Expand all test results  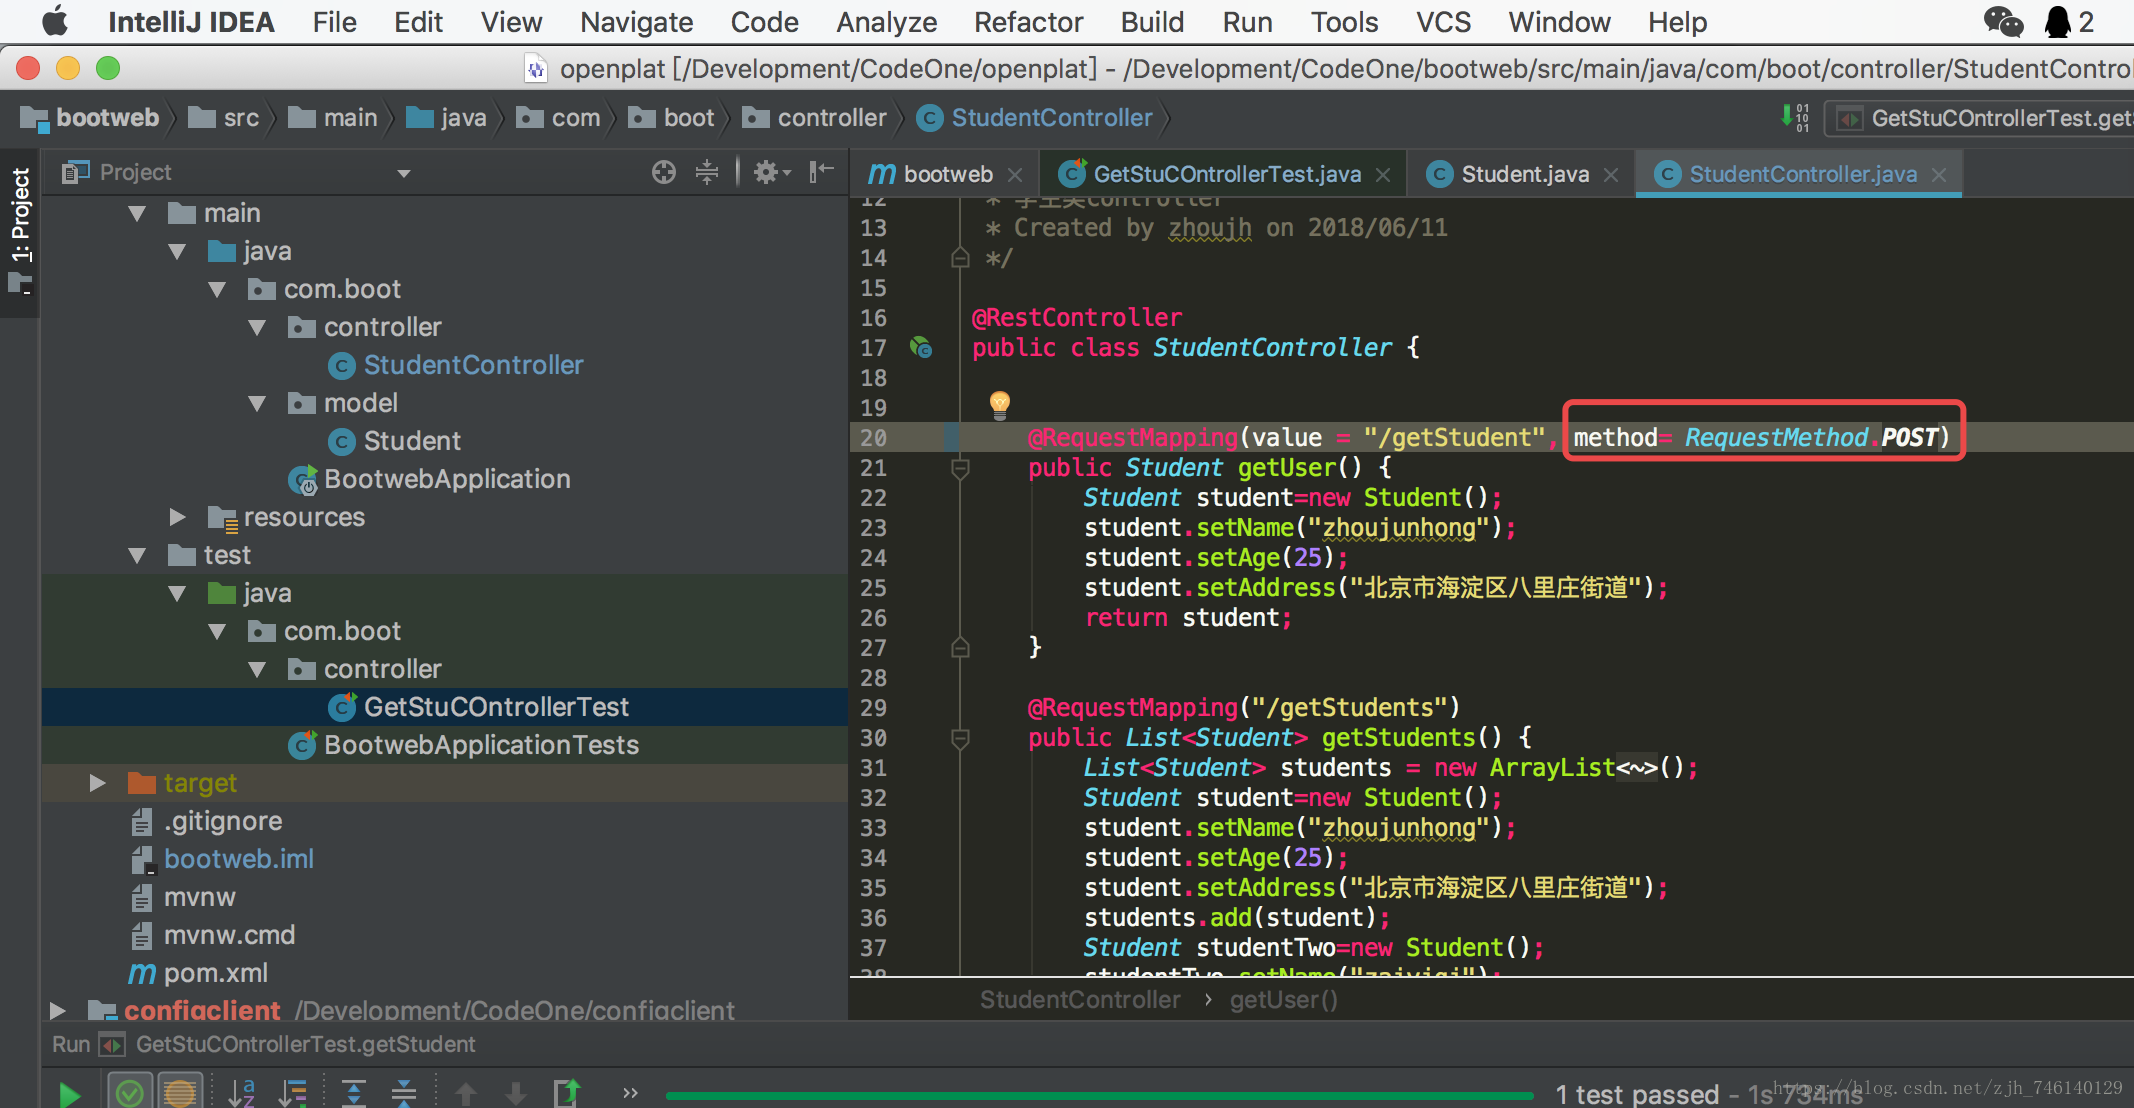[353, 1092]
